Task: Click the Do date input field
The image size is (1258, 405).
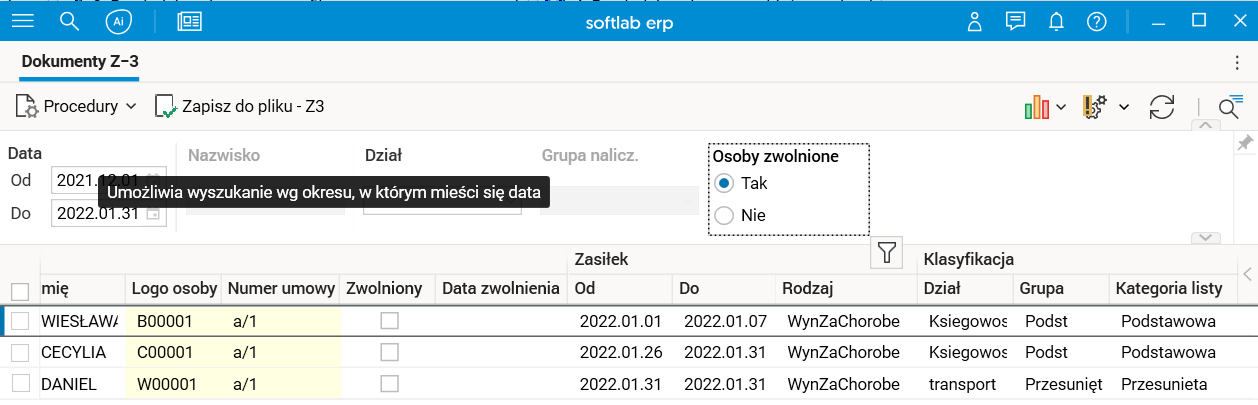Action: click(96, 213)
